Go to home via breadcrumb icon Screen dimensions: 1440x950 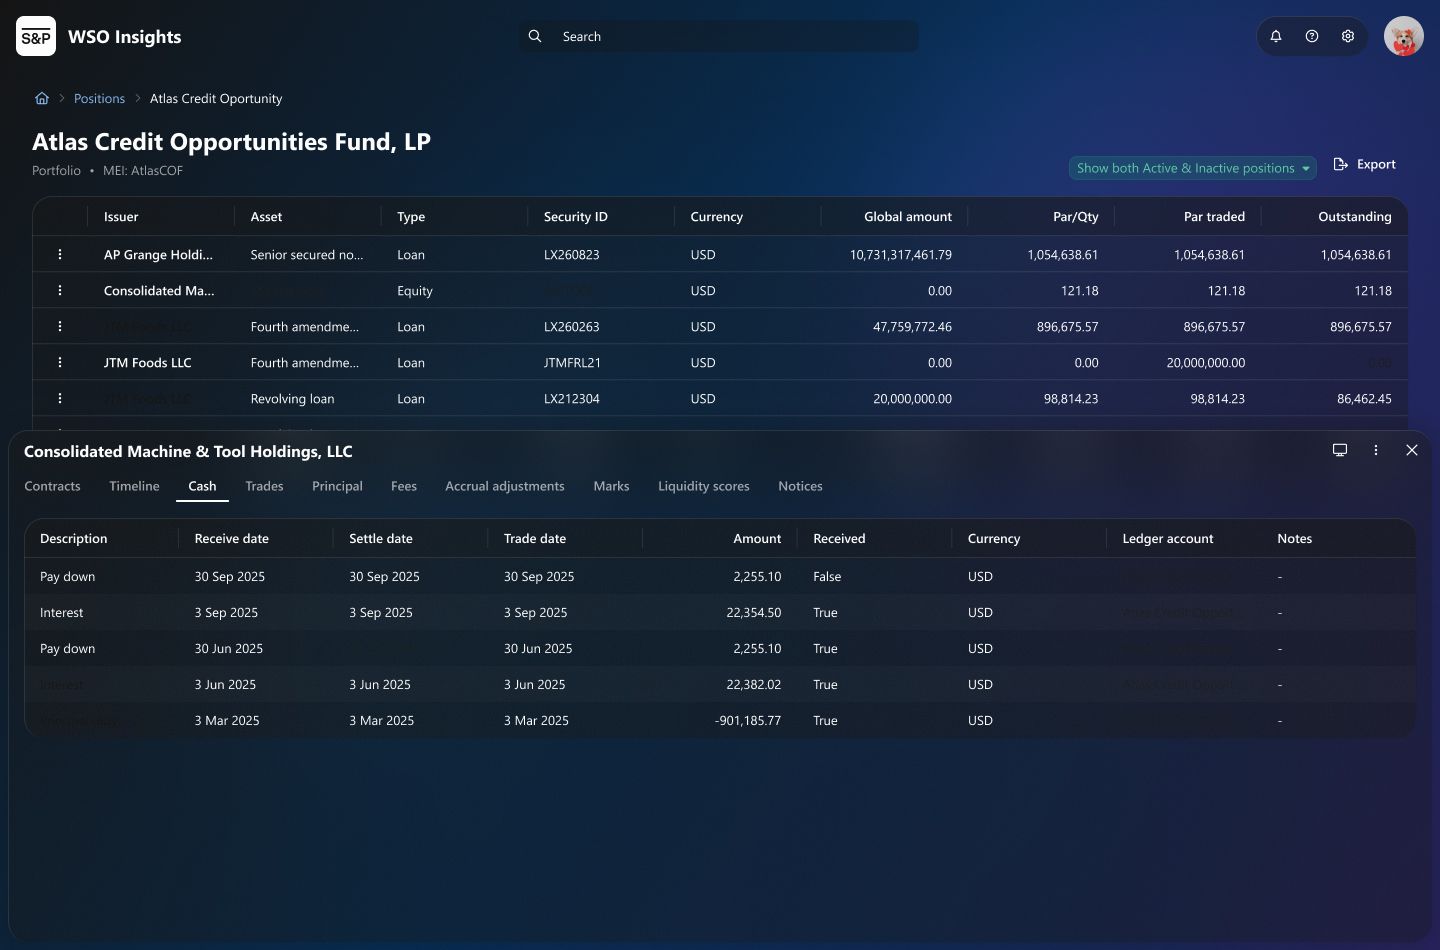42,98
